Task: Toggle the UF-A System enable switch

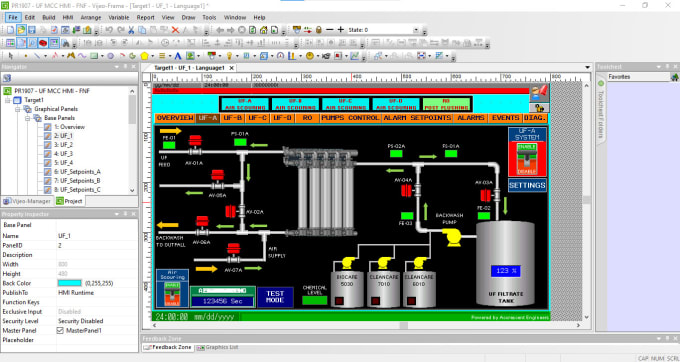Action: [527, 159]
